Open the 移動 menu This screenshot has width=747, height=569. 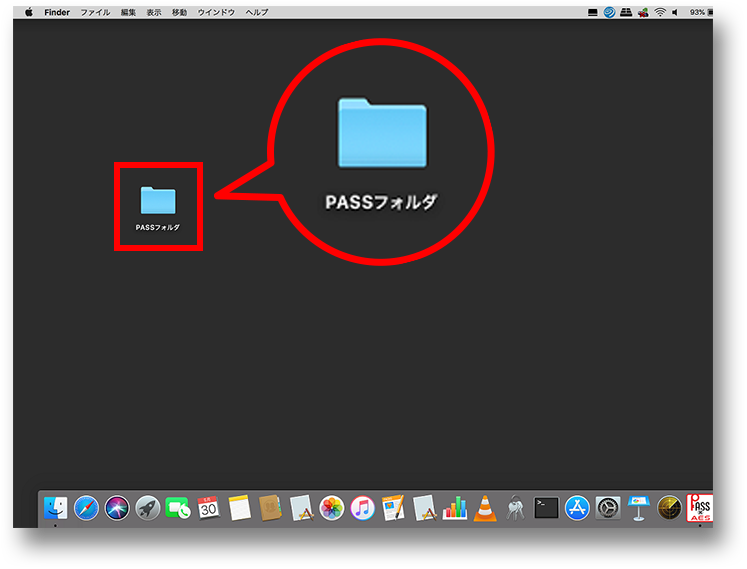pos(179,12)
